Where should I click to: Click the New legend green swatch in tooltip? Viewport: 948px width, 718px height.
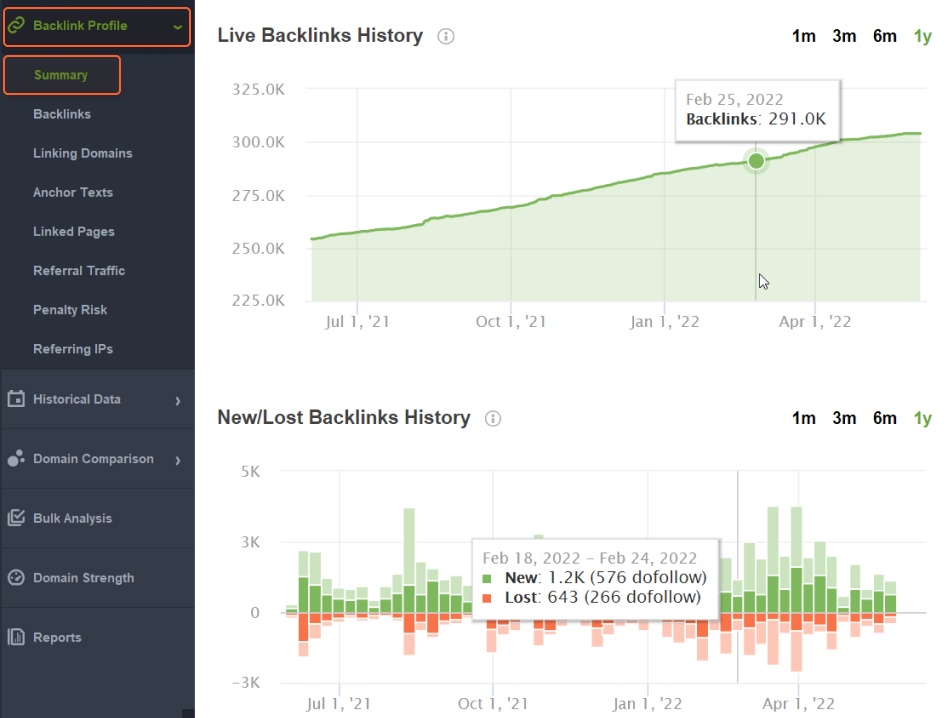487,578
